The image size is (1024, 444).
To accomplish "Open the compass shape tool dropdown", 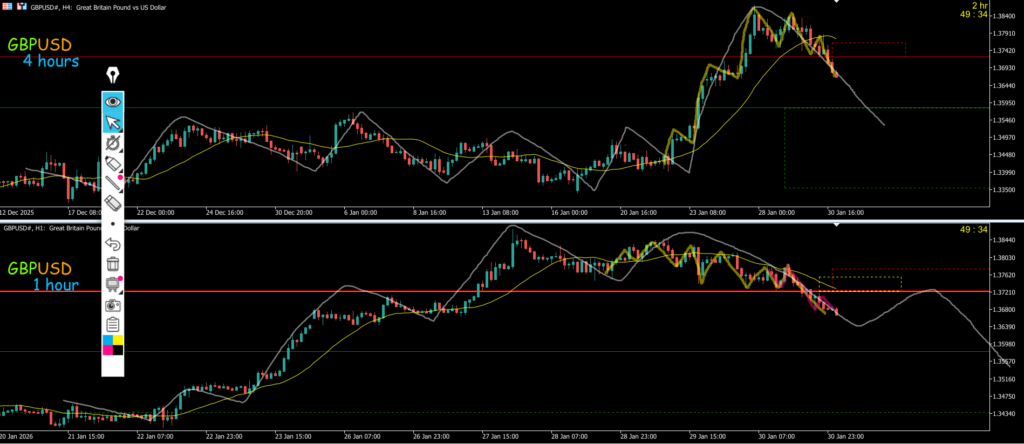I will click(113, 143).
